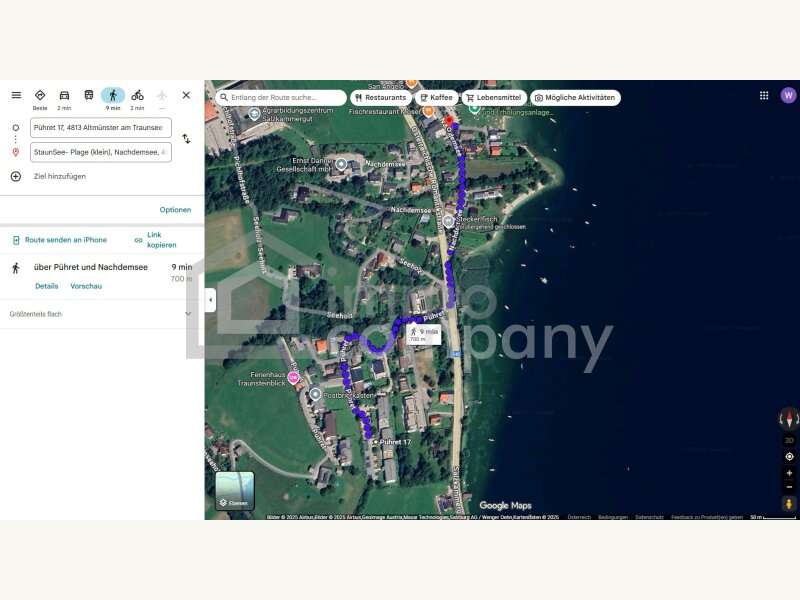Image resolution: width=800 pixels, height=600 pixels.
Task: Select walking travel mode icon
Action: pyautogui.click(x=112, y=95)
